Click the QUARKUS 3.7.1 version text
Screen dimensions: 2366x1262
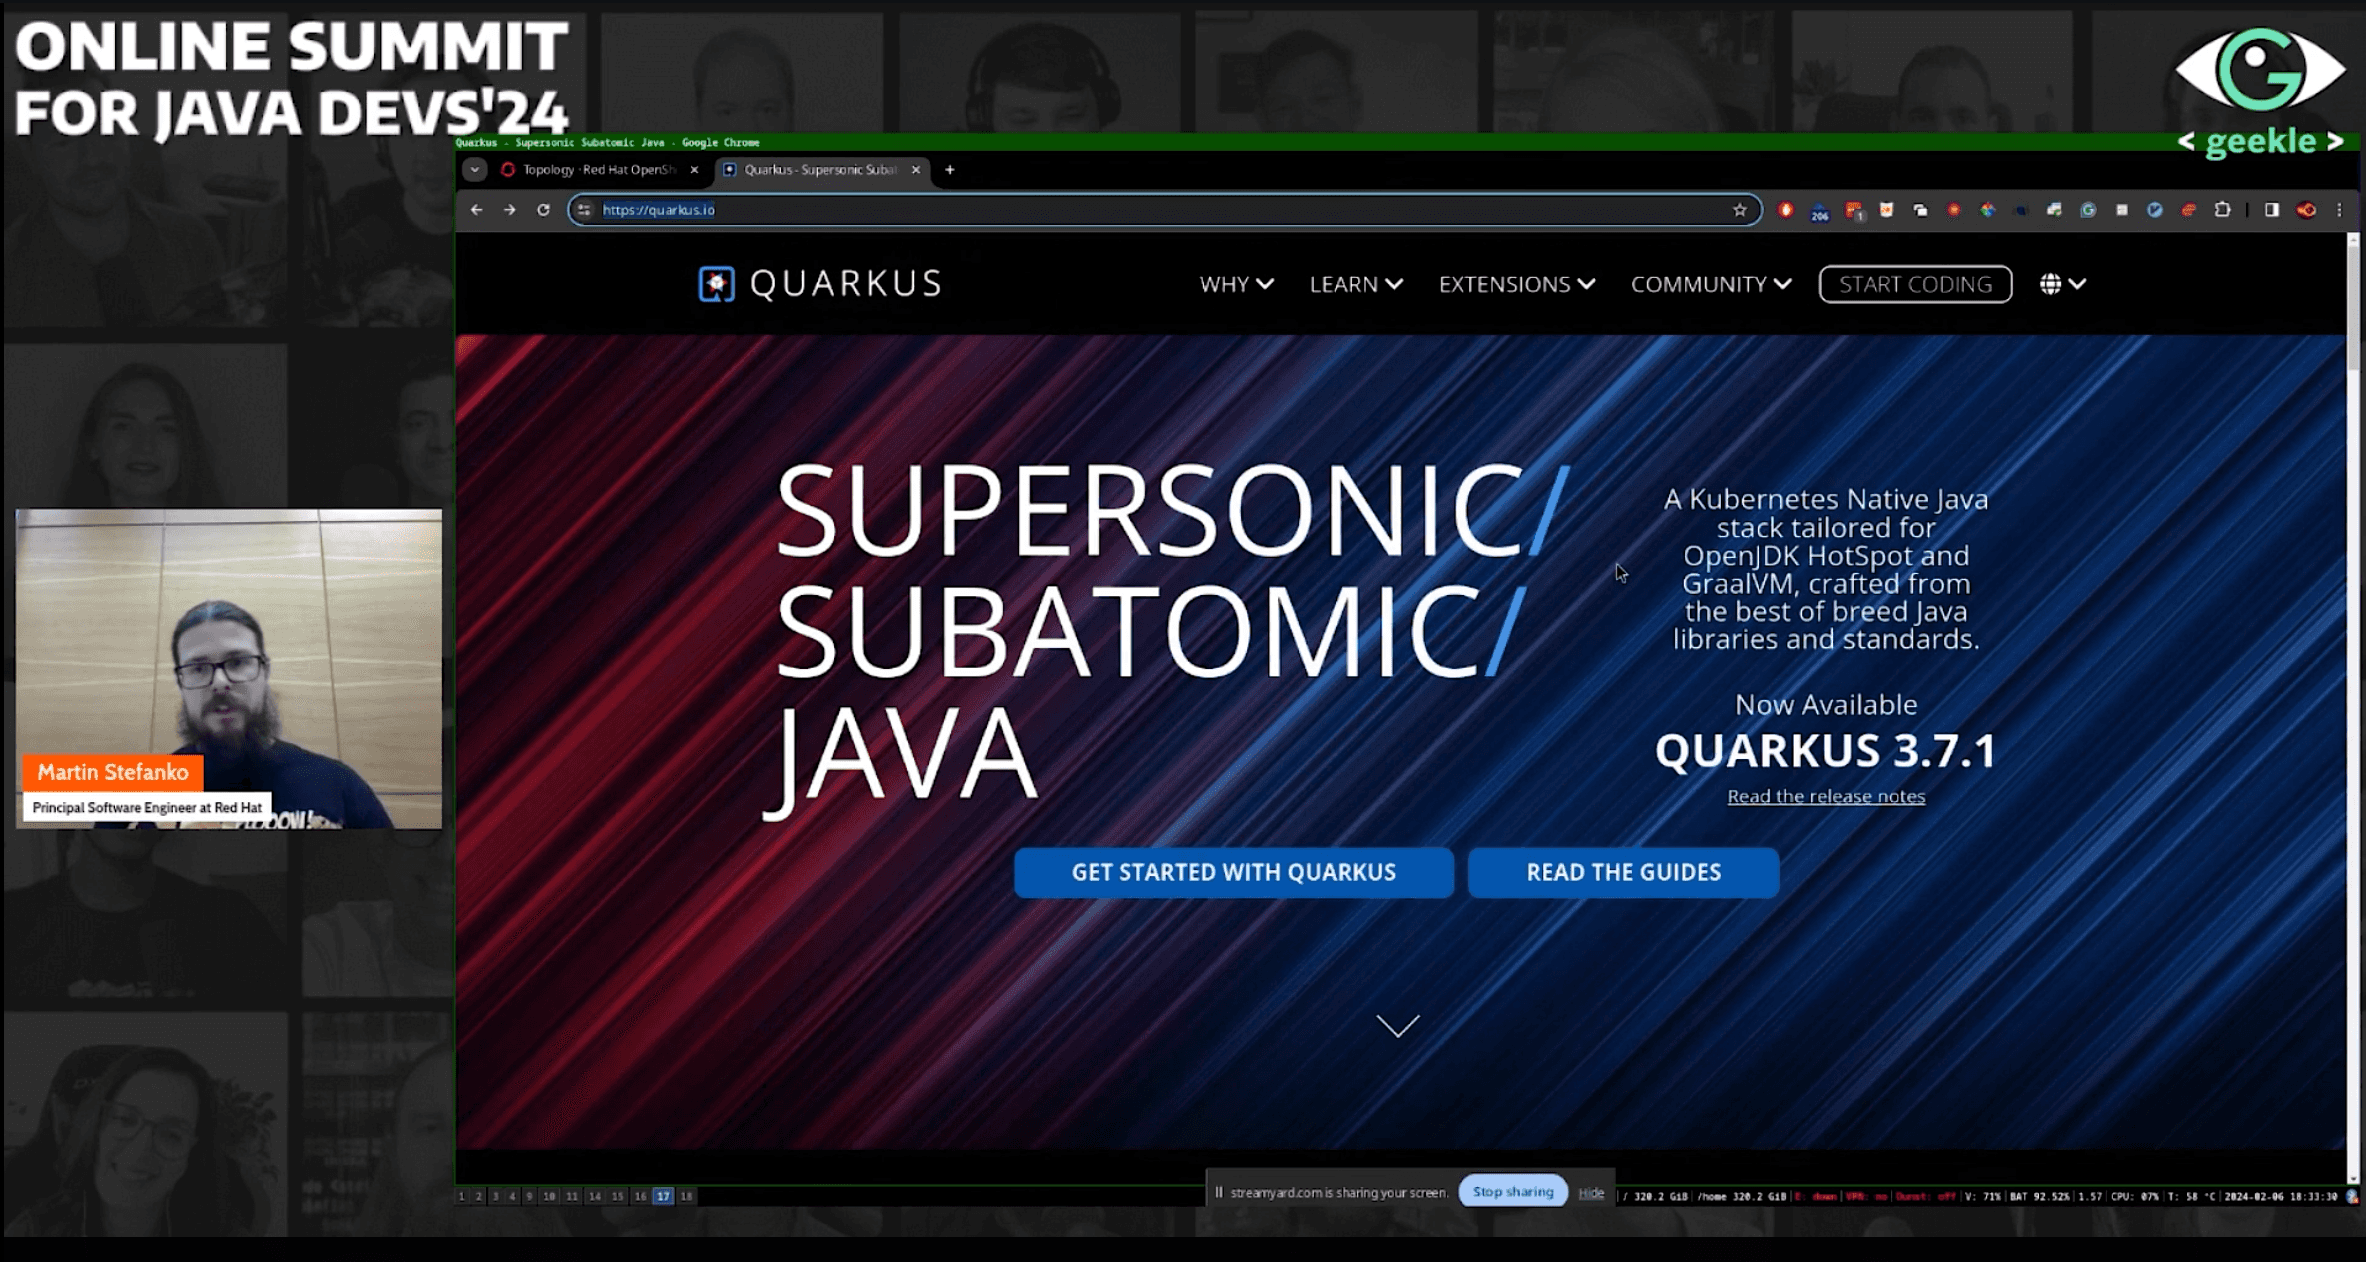[1826, 751]
